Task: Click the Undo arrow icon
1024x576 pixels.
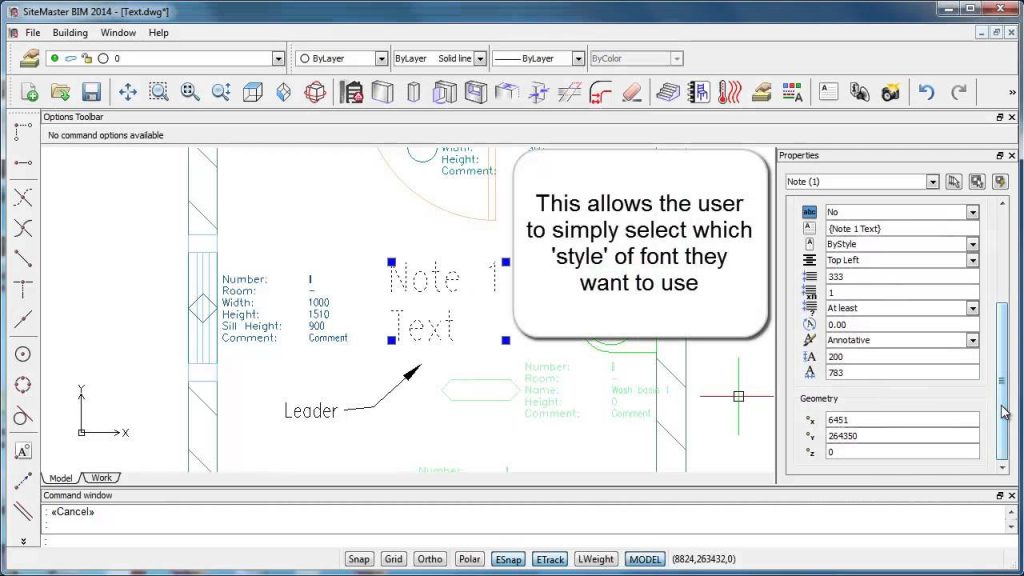Action: tap(926, 92)
